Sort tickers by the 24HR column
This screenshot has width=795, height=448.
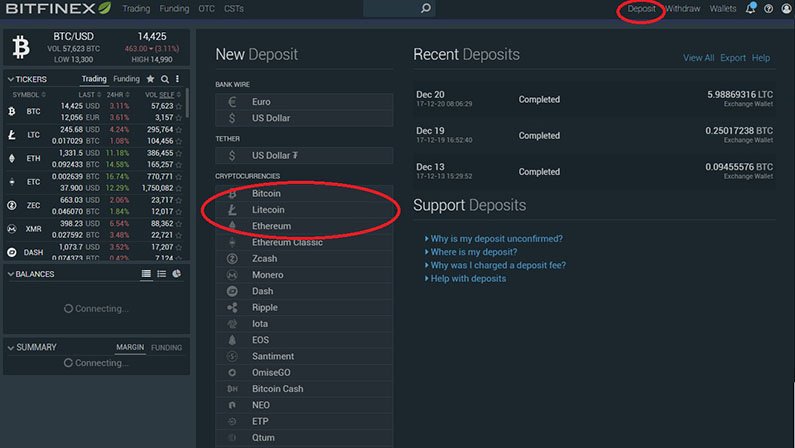(118, 95)
